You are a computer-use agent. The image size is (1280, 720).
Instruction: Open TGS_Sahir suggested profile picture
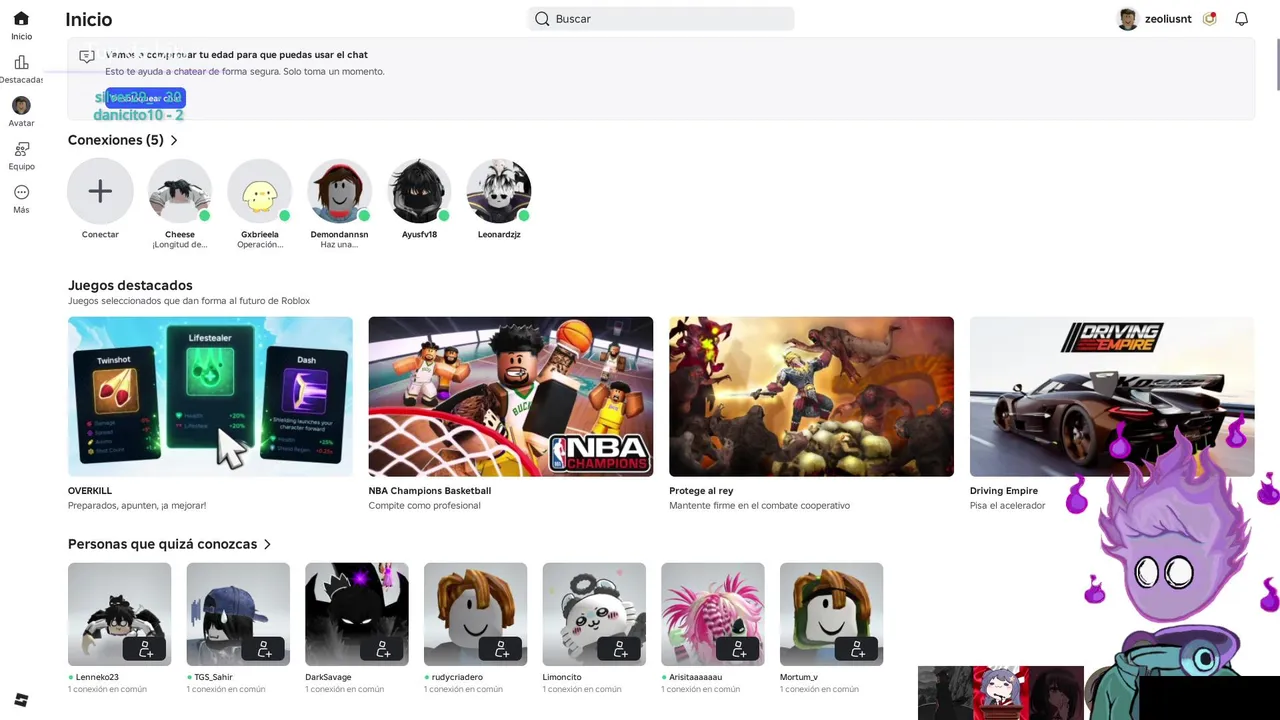(238, 614)
